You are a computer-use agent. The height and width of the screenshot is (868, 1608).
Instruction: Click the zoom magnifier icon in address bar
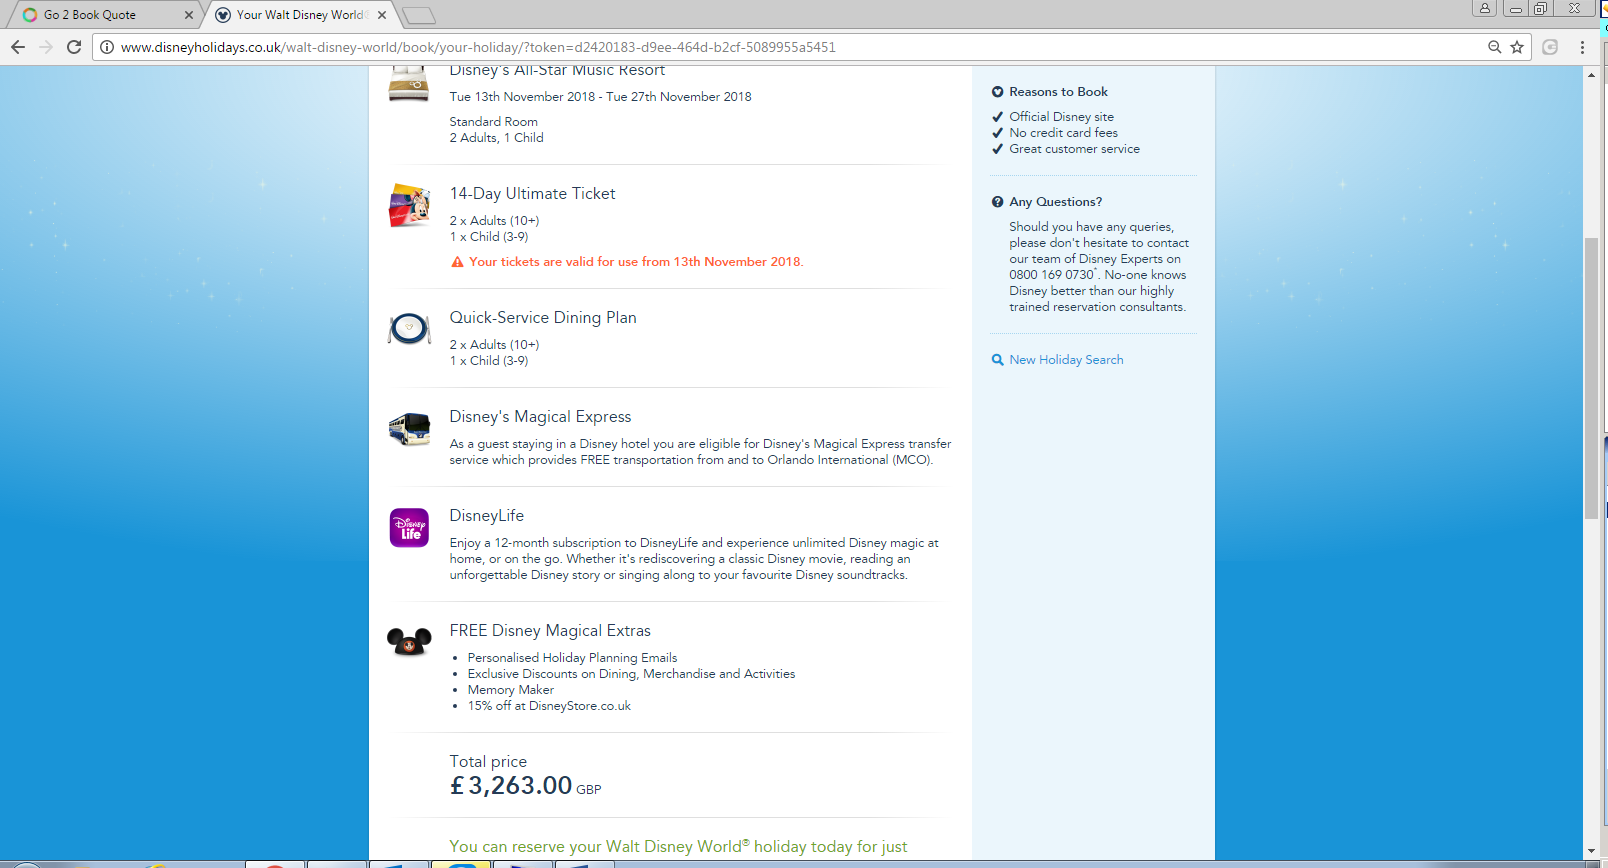(x=1495, y=47)
